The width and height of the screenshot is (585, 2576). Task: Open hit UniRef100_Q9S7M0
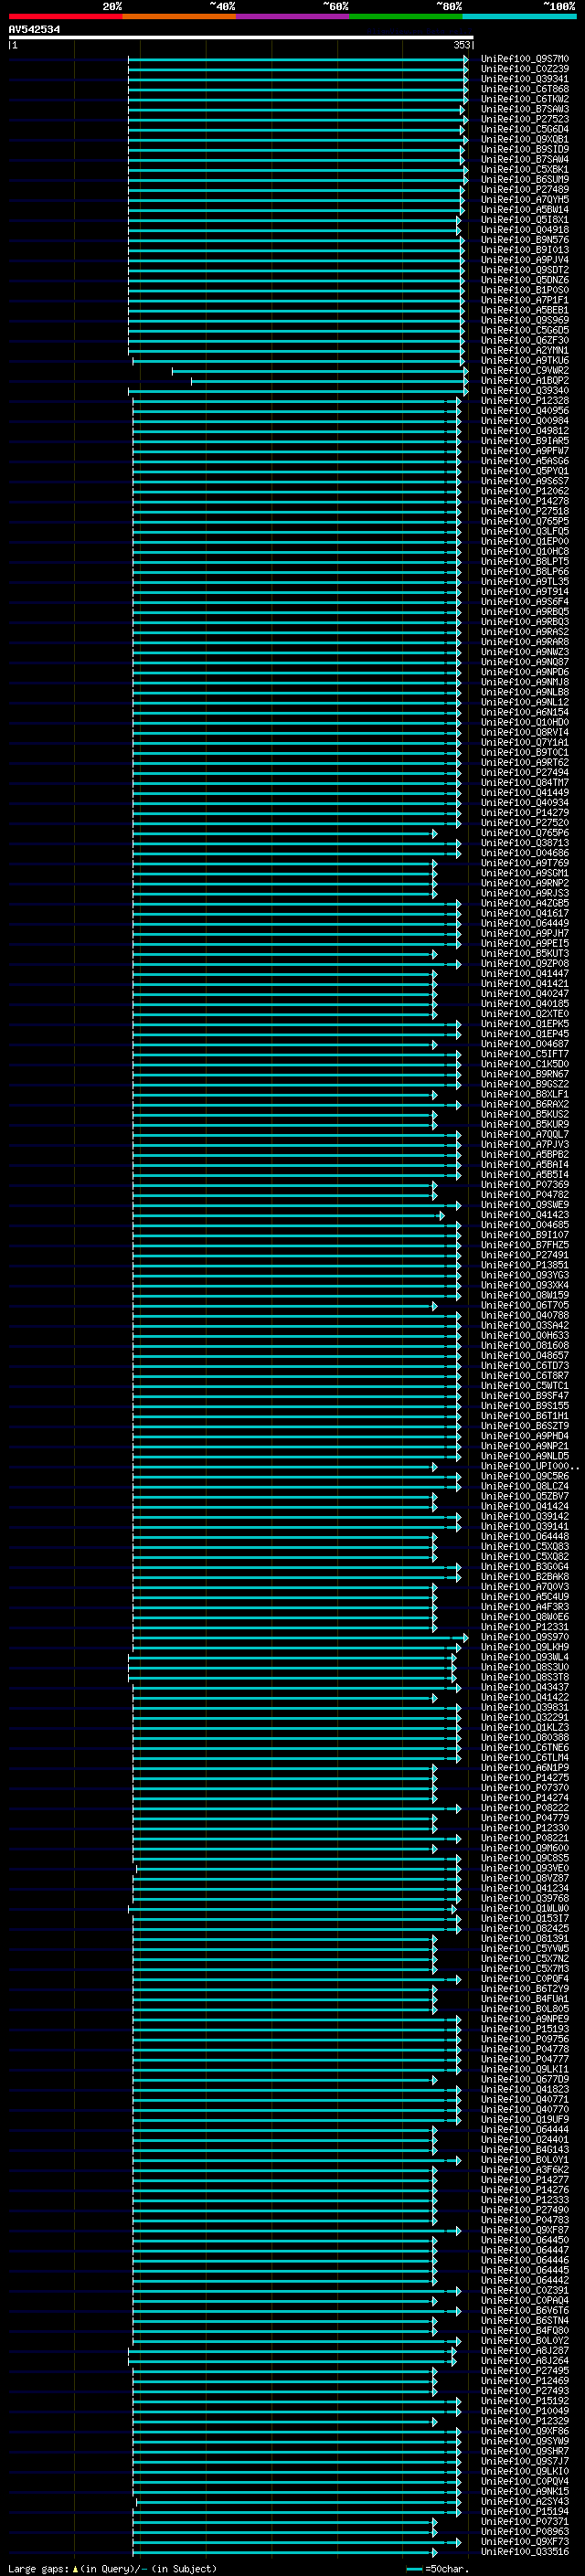(x=524, y=59)
